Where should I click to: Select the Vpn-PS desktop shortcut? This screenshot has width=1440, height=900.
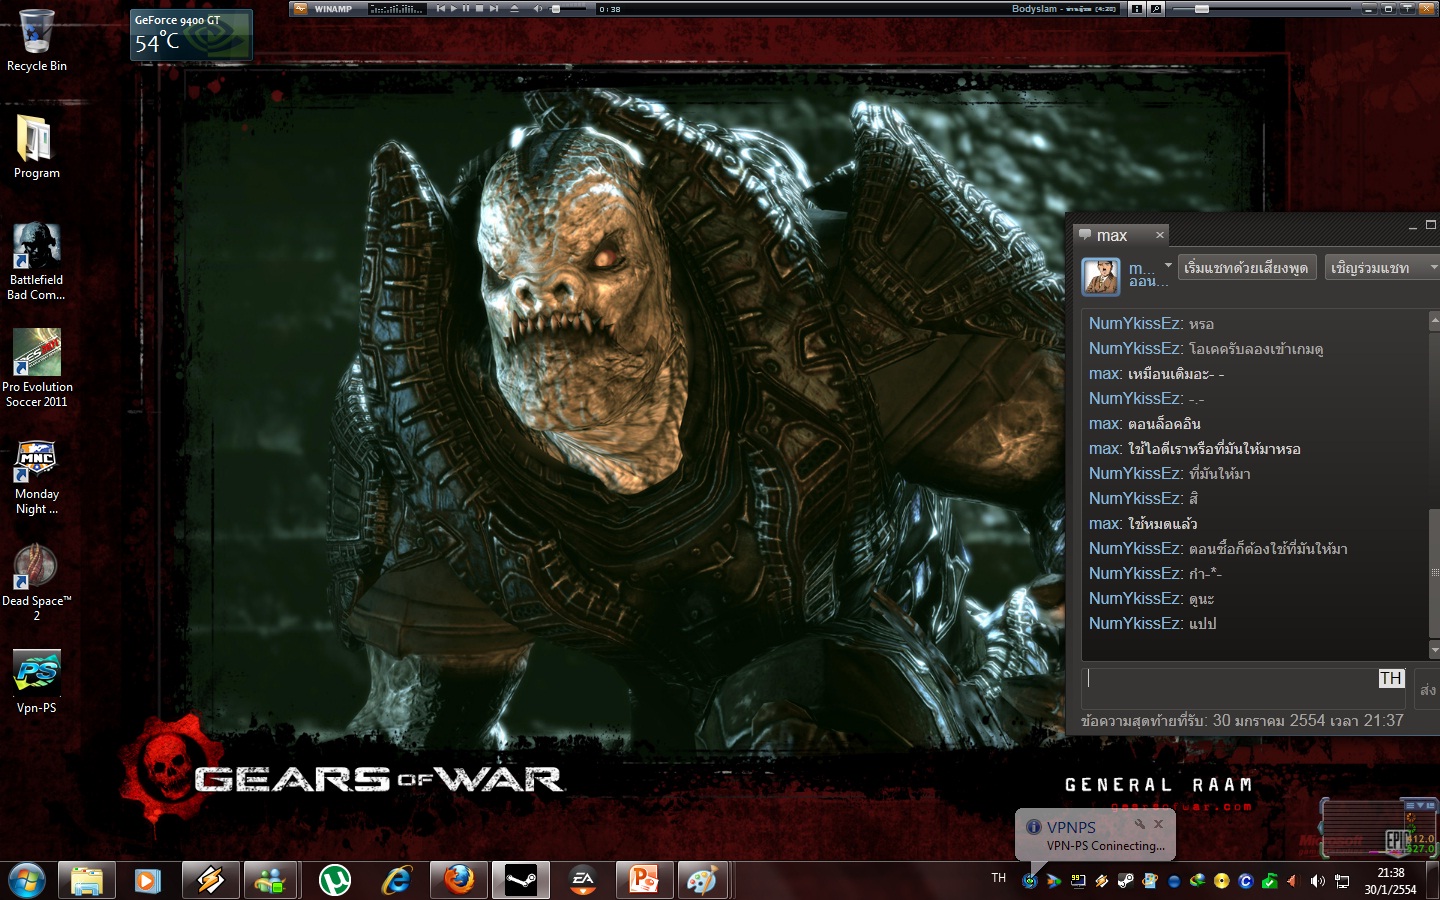[x=37, y=682]
